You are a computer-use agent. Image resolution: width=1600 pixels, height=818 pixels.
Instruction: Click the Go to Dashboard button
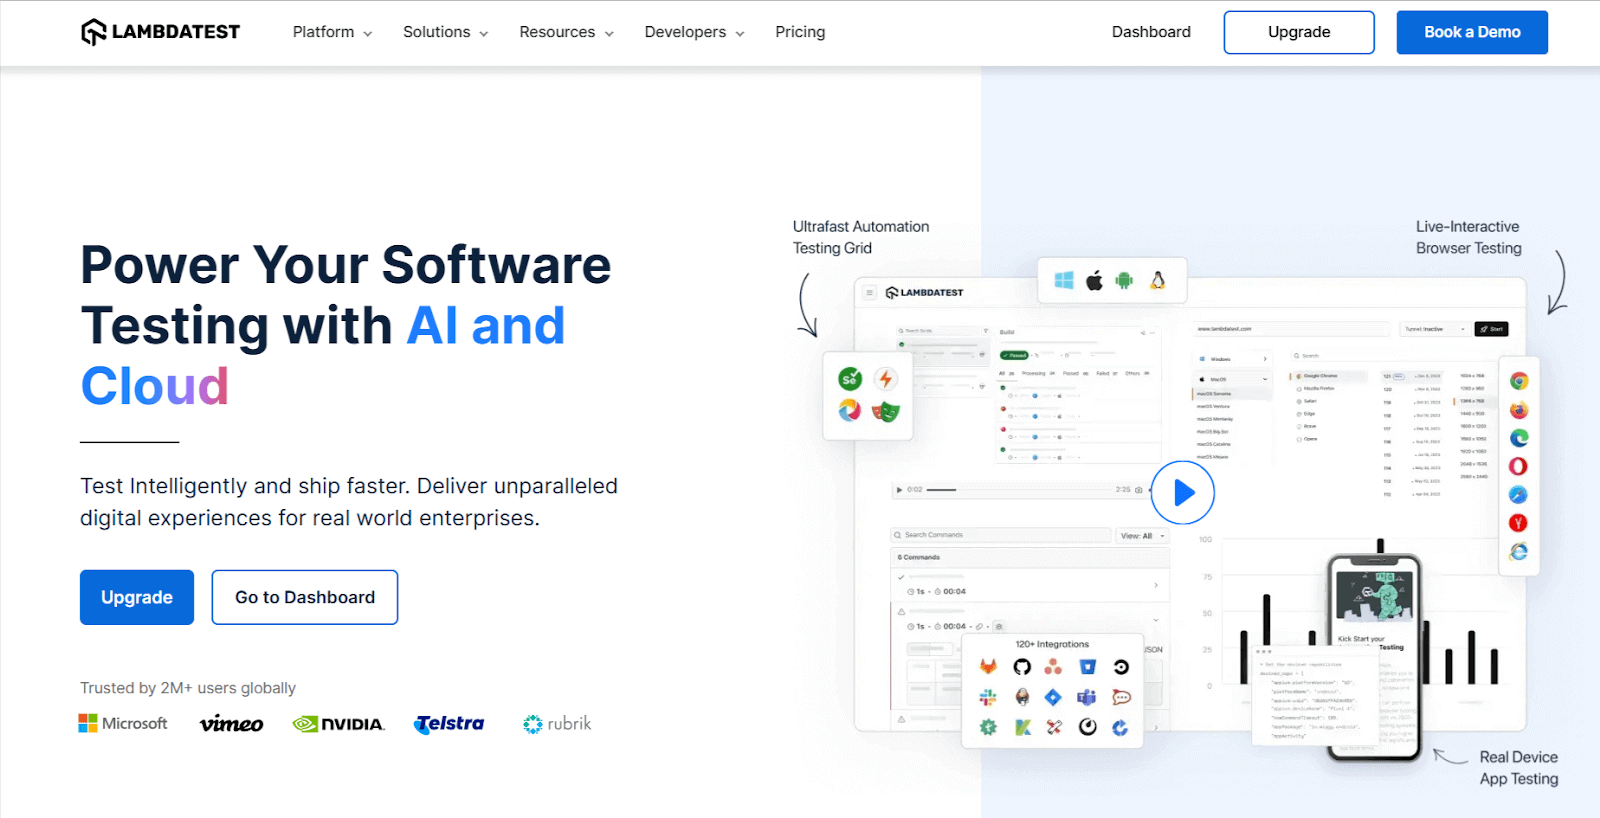tap(305, 597)
